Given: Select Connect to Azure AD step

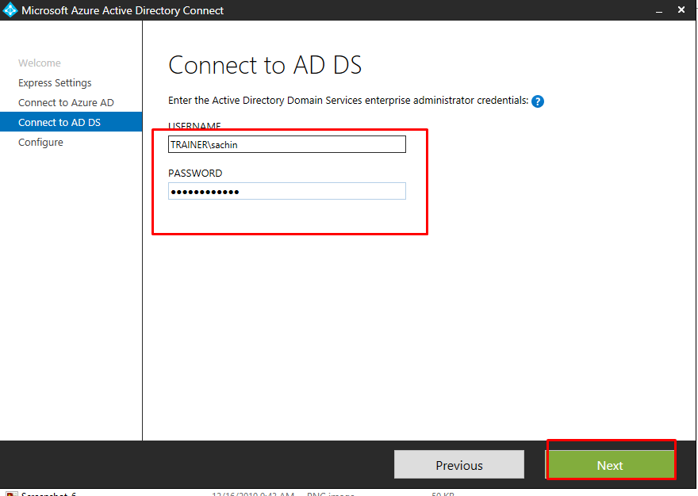Looking at the screenshot, I should 66,103.
